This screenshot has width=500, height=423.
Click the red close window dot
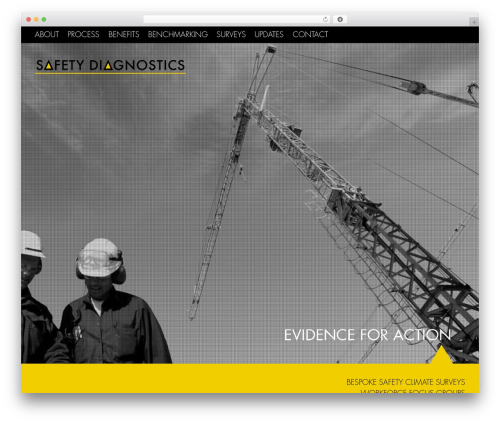pyautogui.click(x=29, y=20)
